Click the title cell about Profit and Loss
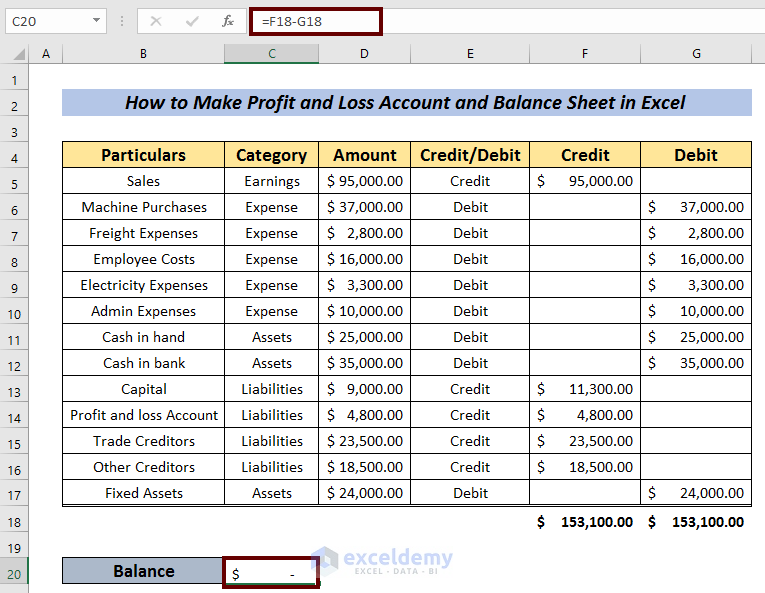 (407, 102)
